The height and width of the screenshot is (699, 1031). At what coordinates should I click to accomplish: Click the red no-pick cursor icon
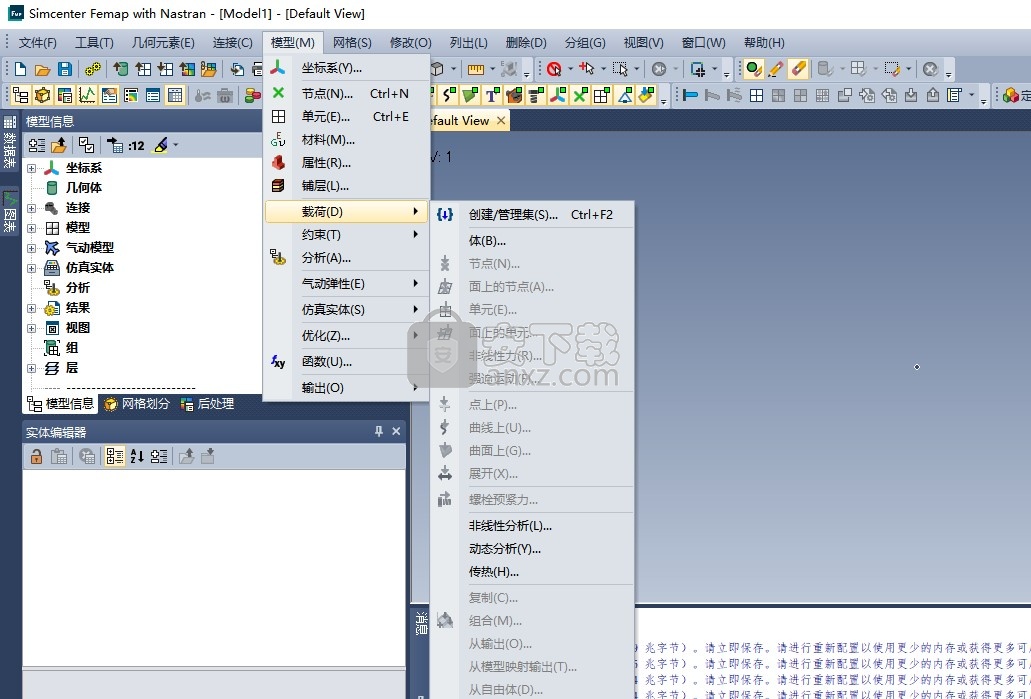point(554,69)
